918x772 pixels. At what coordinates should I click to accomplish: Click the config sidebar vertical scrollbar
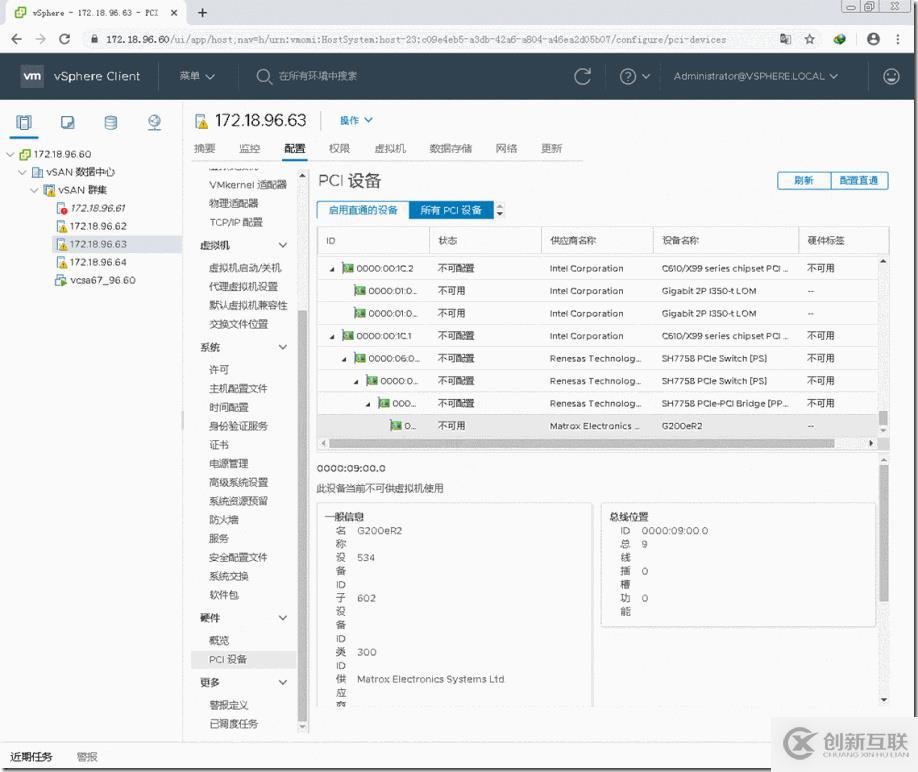302,515
